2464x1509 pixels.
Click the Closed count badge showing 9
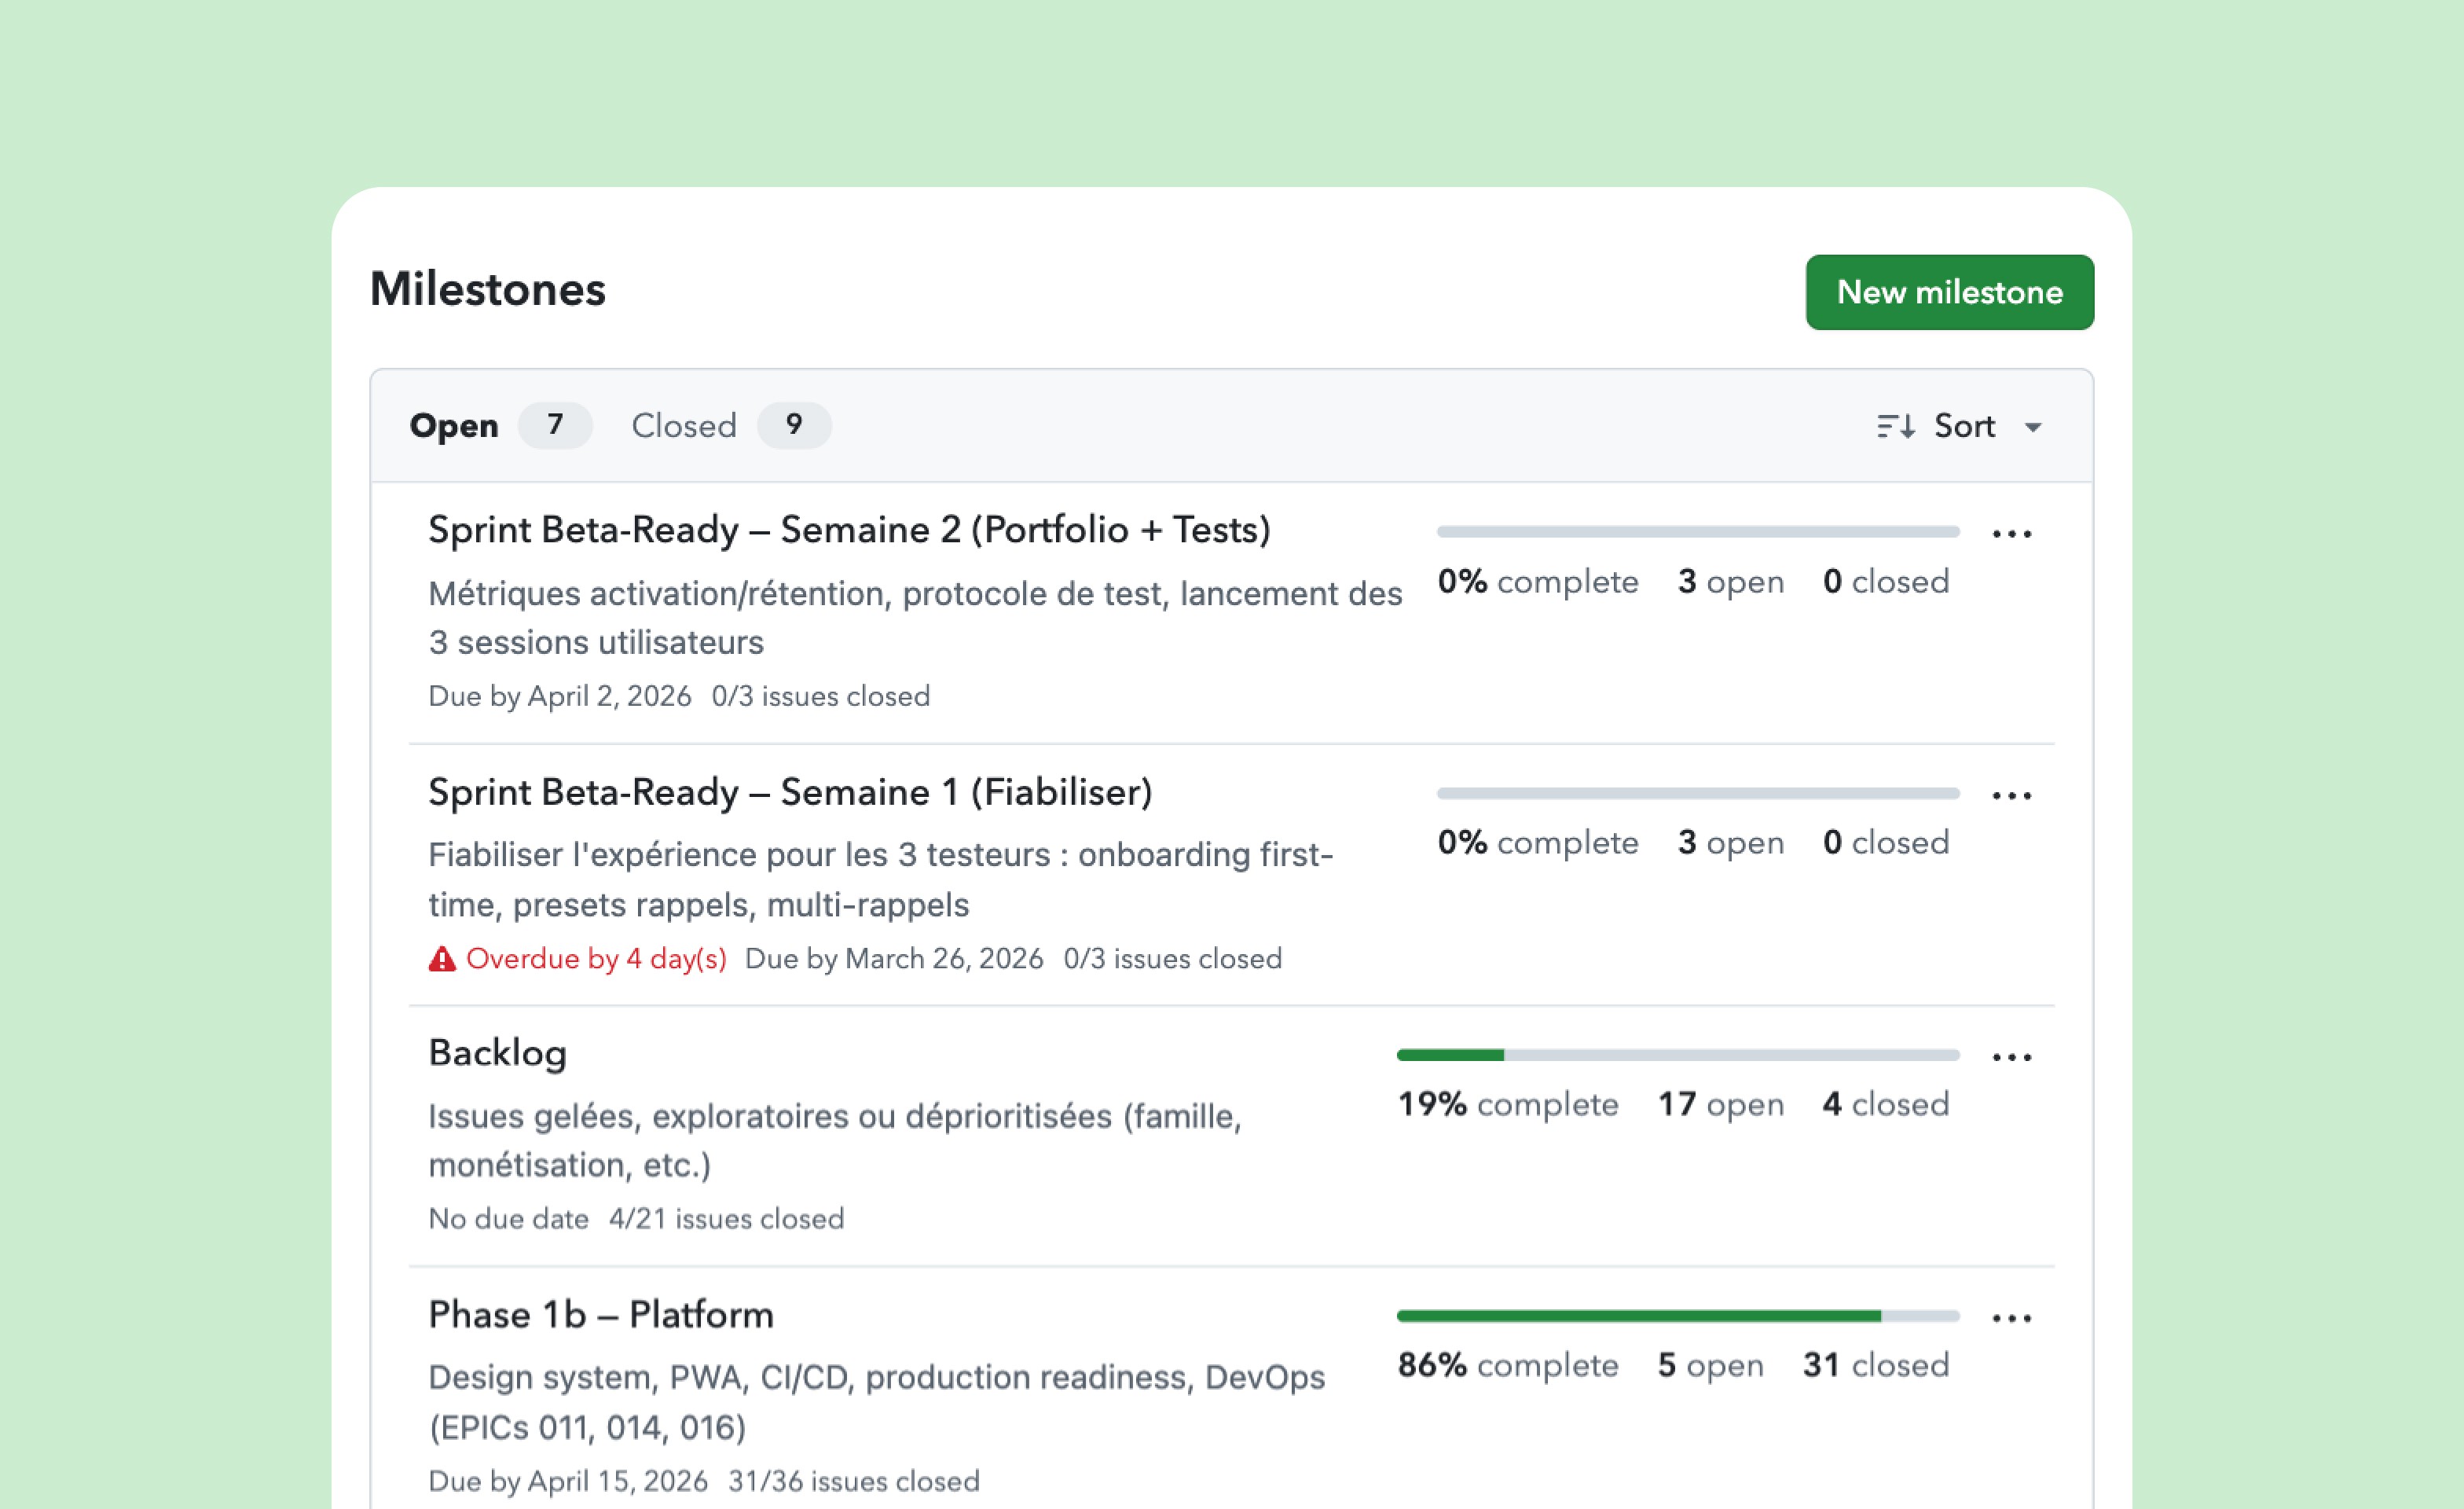(x=794, y=425)
